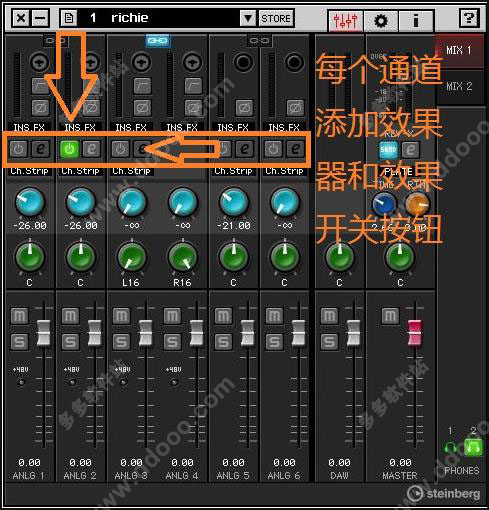The width and height of the screenshot is (489, 510).
Task: Turn on insert effect power for ANLG 1
Action: [x=18, y=149]
